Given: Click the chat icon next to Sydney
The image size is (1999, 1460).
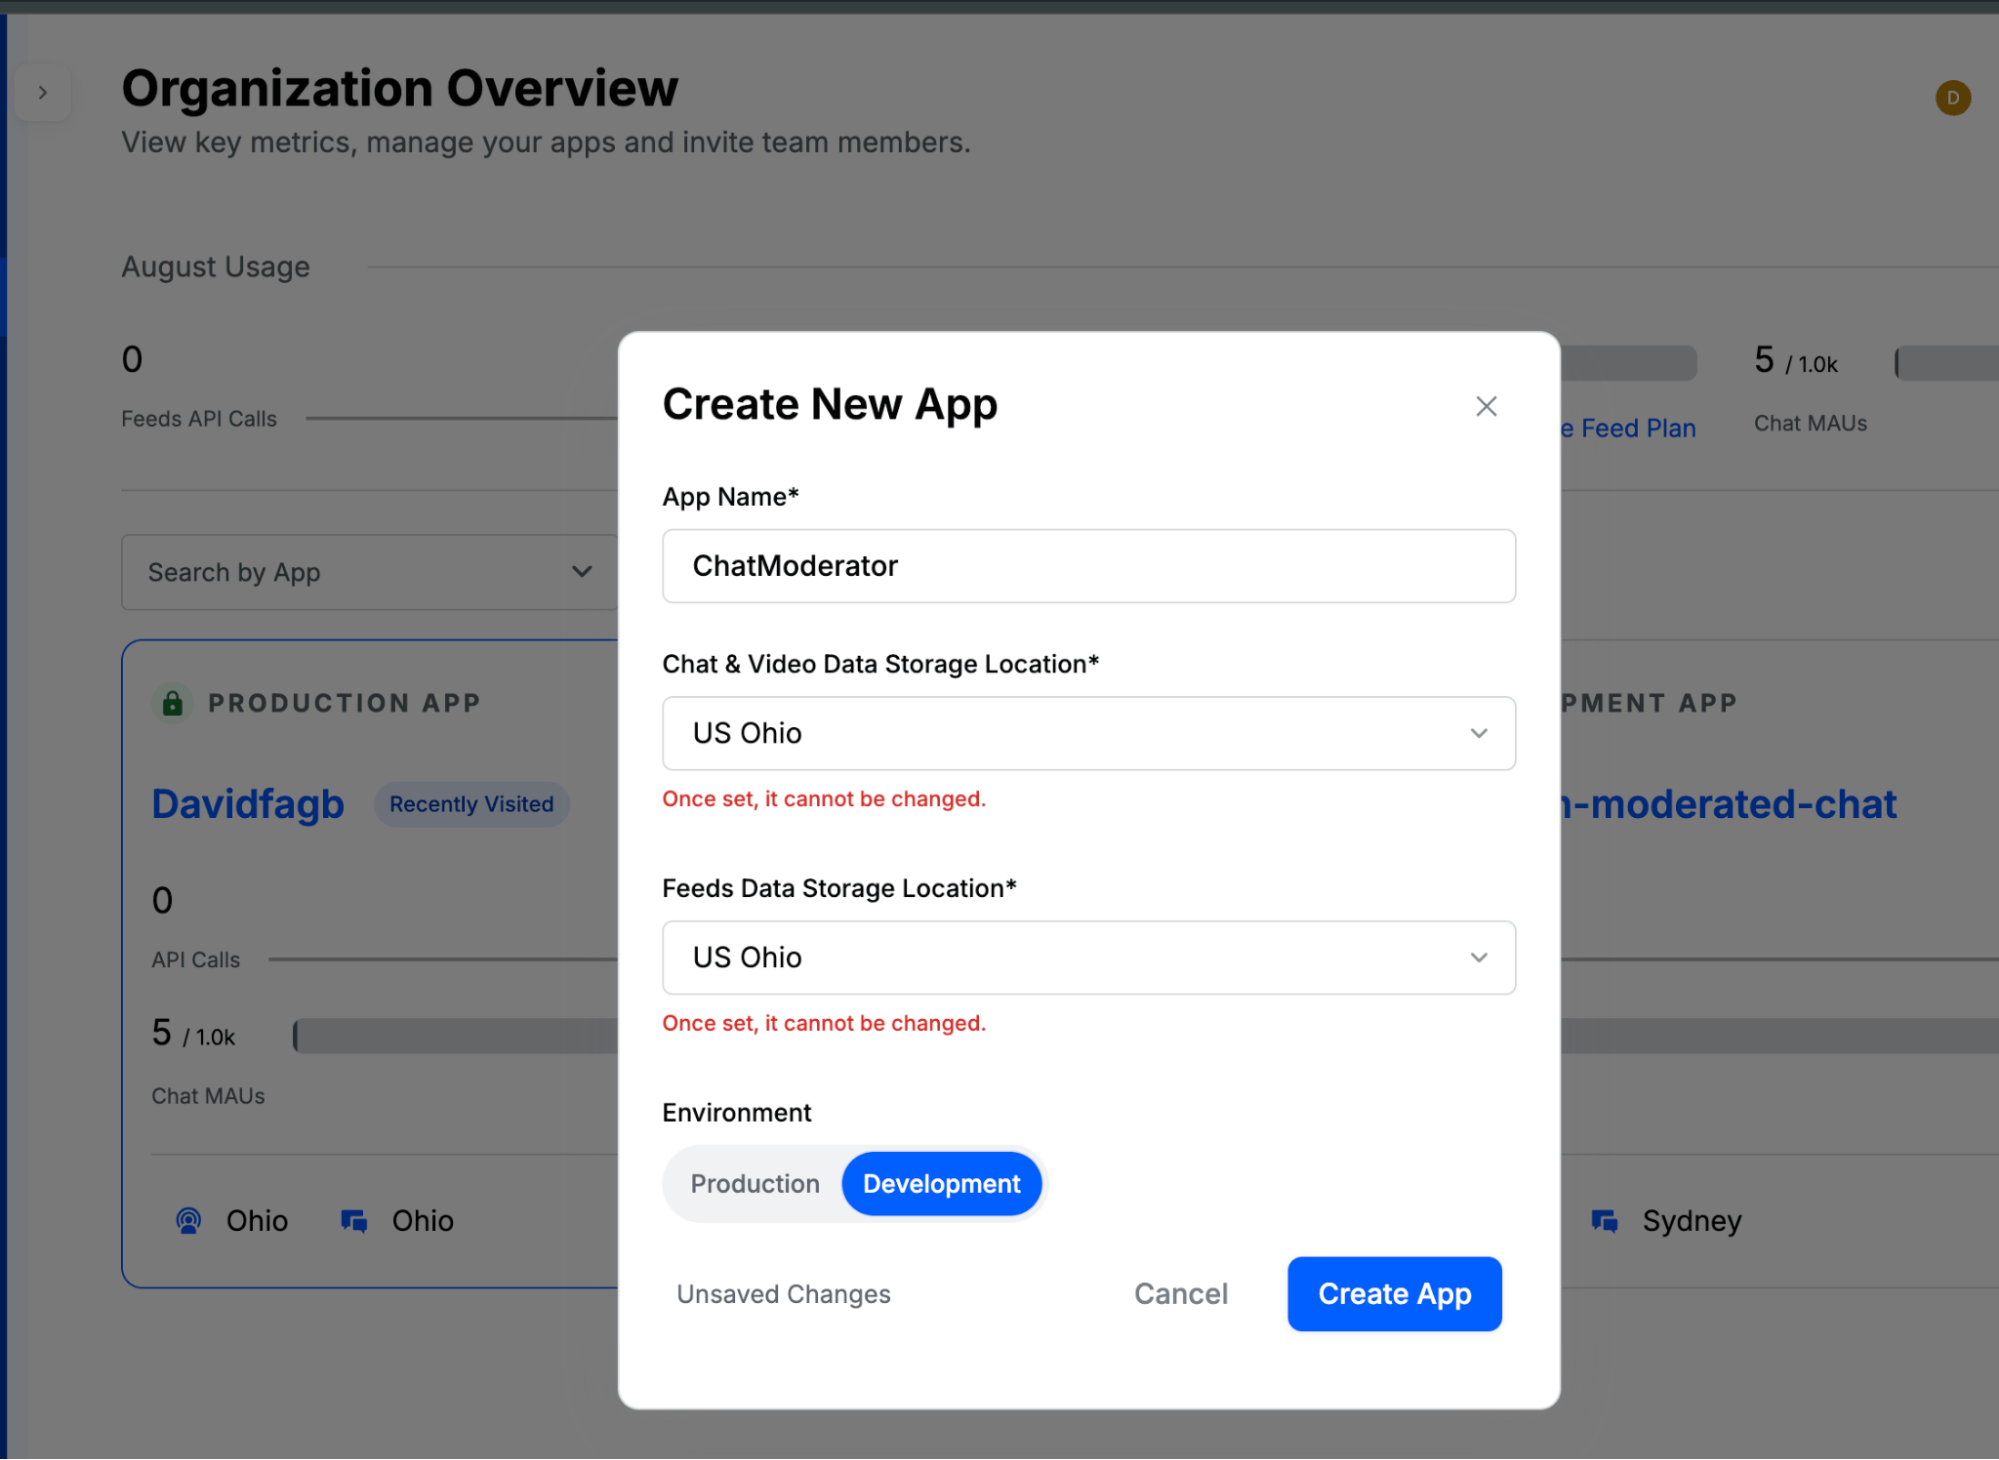Looking at the screenshot, I should point(1605,1221).
